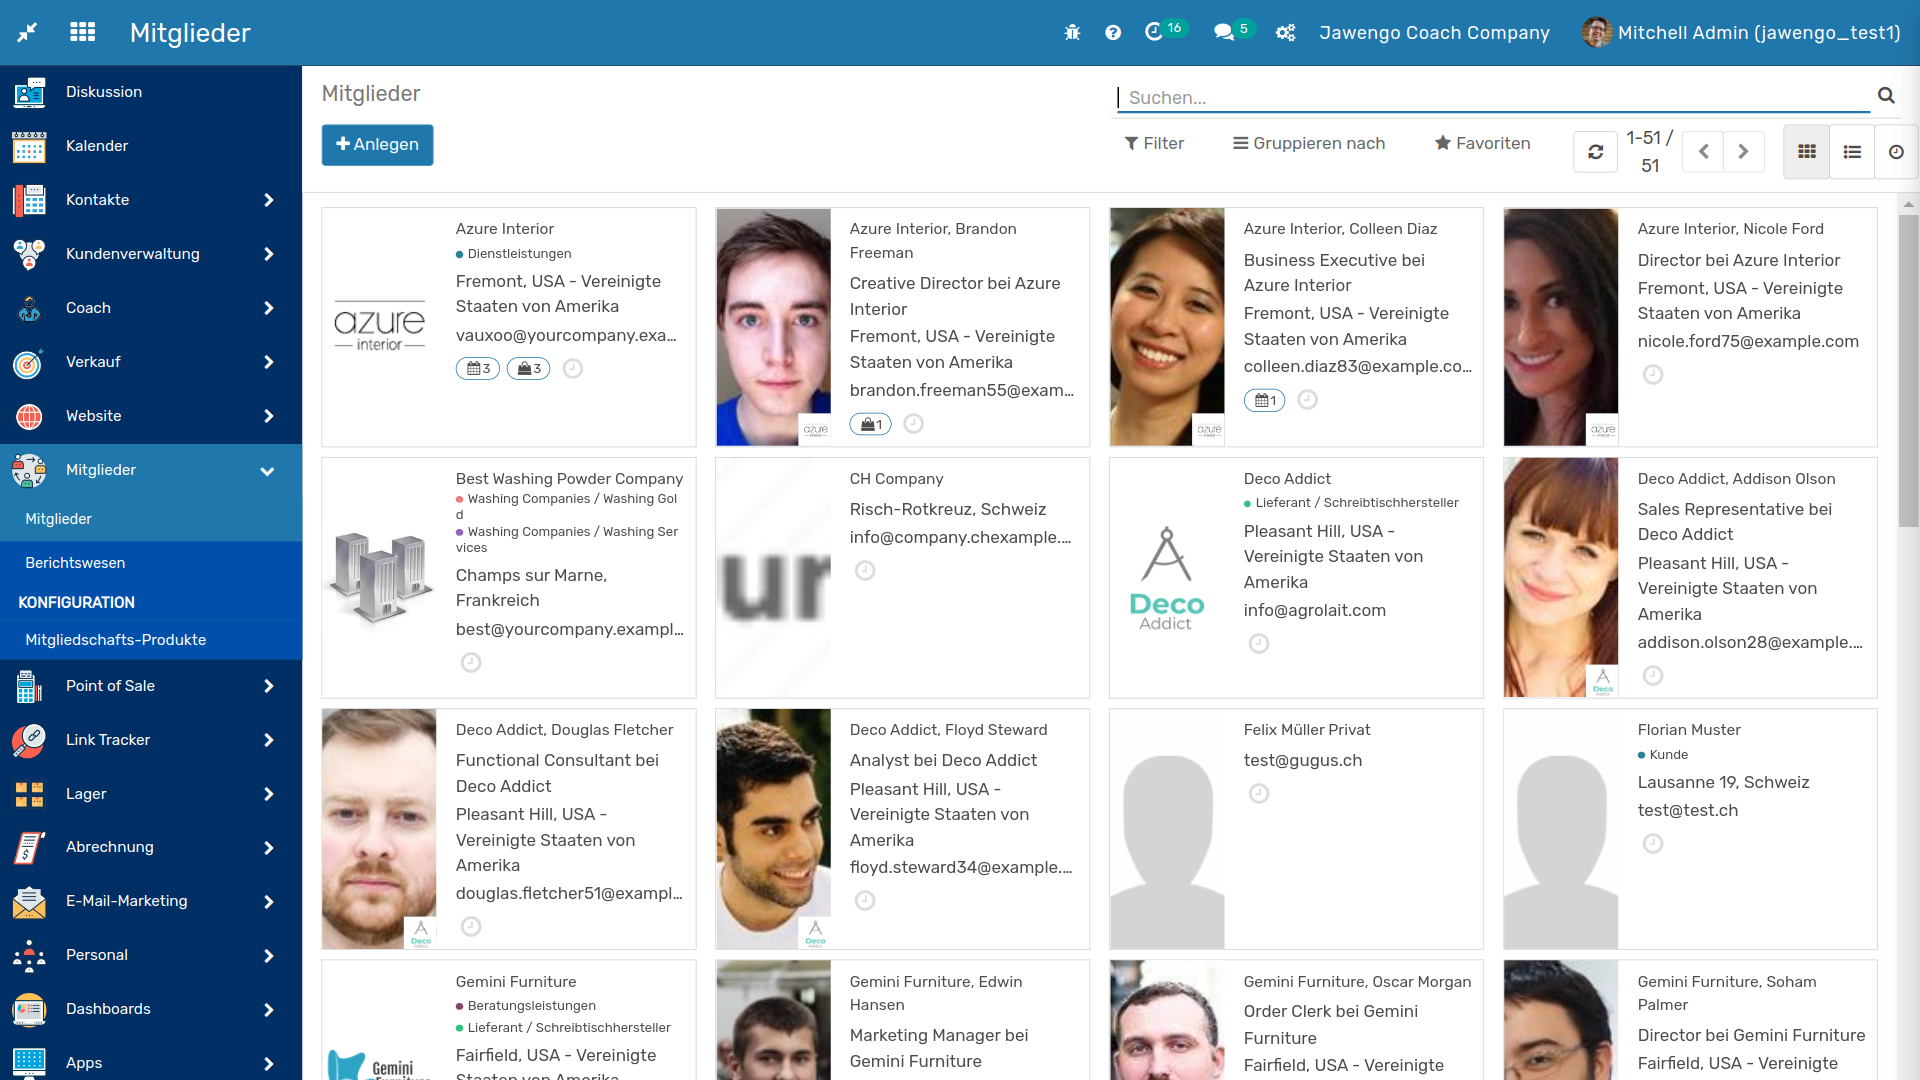Open the Filter dropdown
Image resolution: width=1920 pixels, height=1080 pixels.
(x=1154, y=143)
